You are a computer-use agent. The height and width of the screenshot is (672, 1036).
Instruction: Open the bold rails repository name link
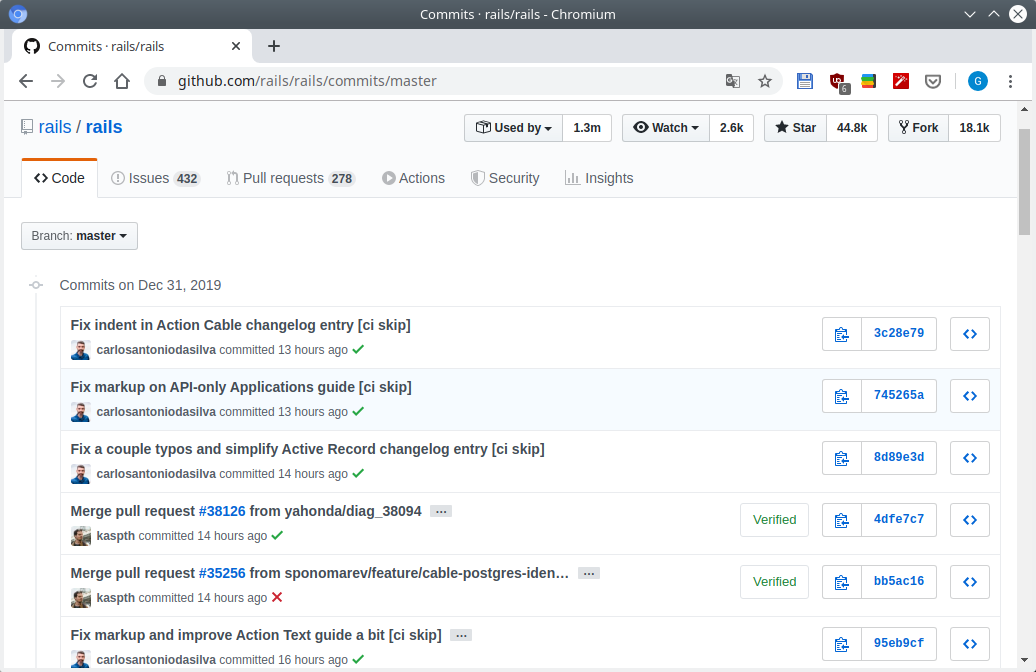pyautogui.click(x=104, y=127)
